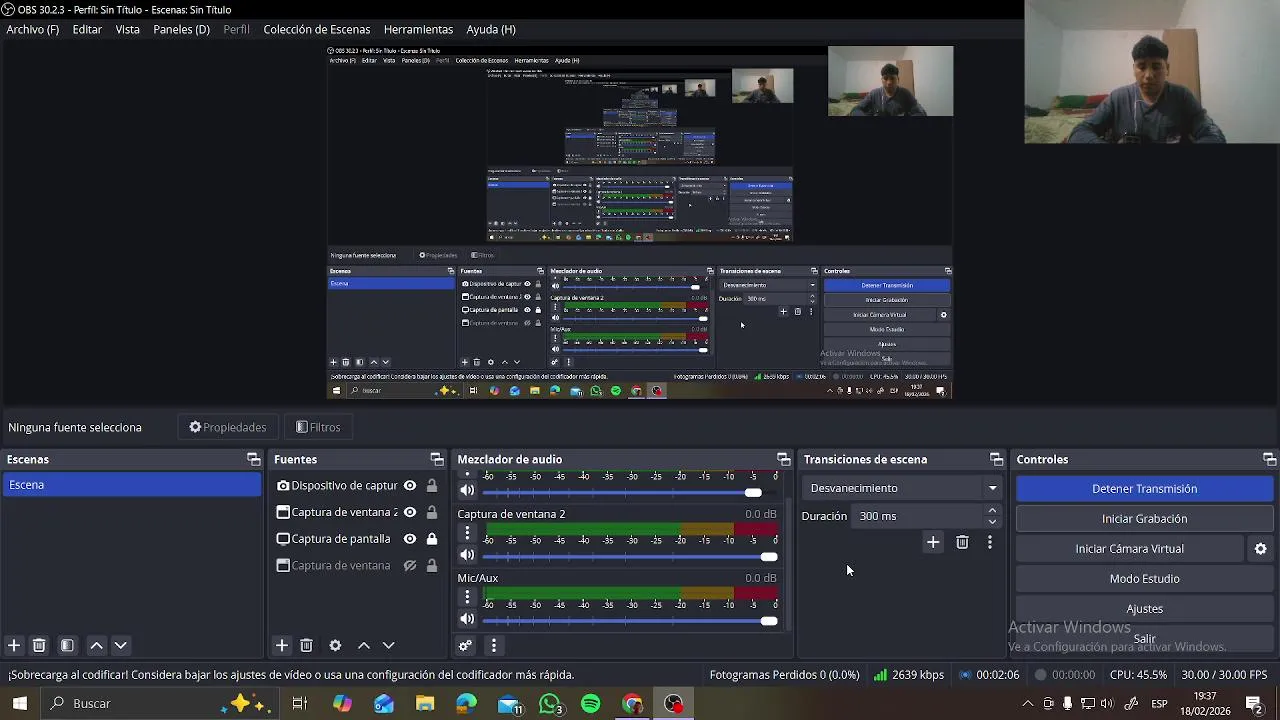
Task: Open transition properties three-dot menu
Action: [x=990, y=542]
